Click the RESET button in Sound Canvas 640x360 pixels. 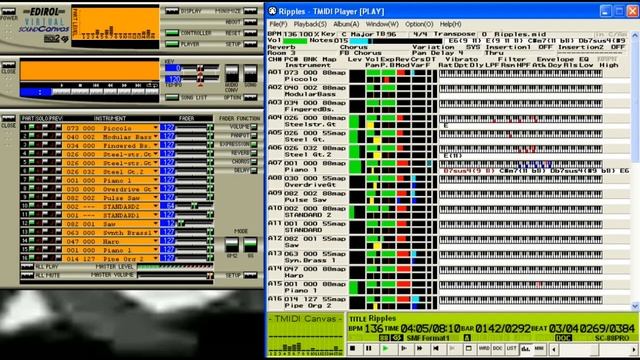click(x=250, y=33)
